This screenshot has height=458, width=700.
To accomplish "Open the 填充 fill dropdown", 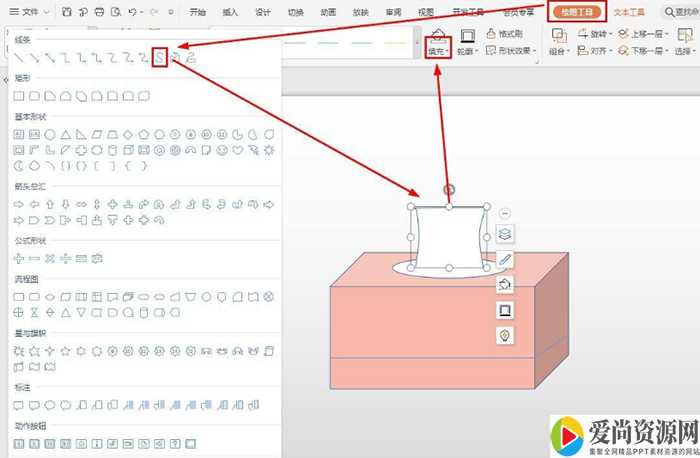I will coord(436,50).
